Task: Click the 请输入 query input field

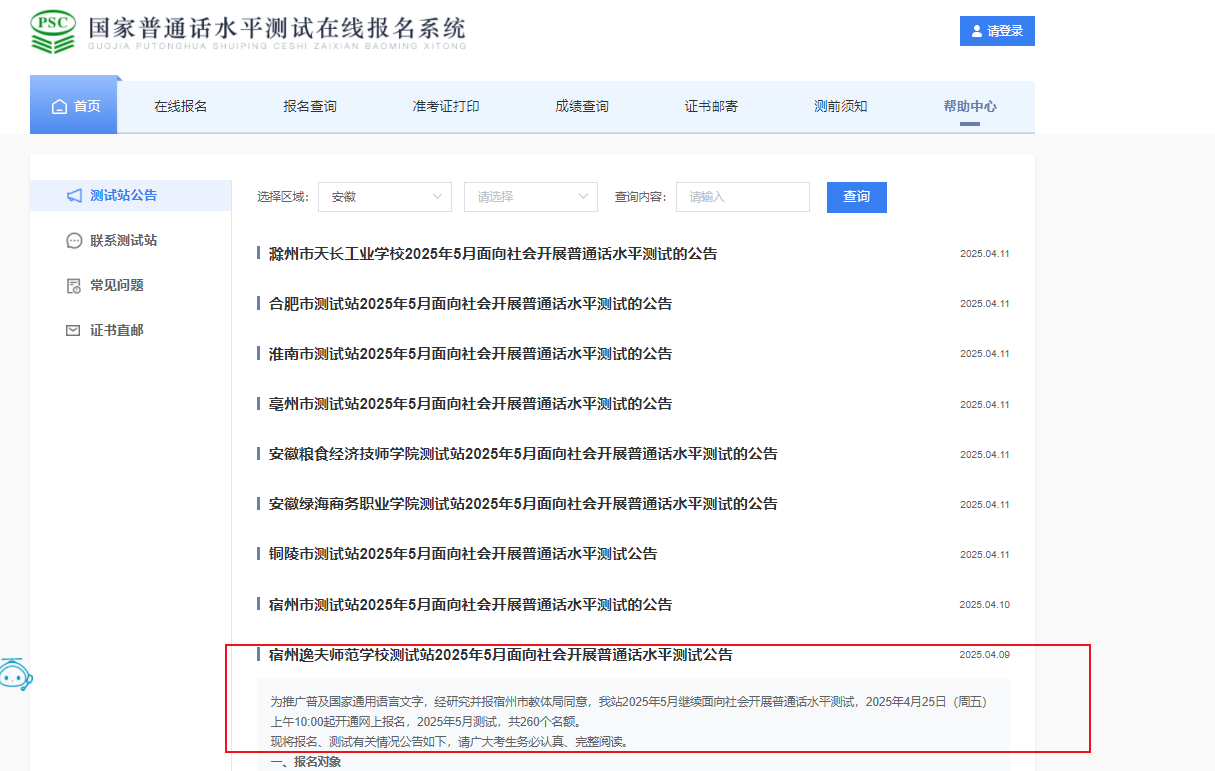Action: [x=743, y=197]
